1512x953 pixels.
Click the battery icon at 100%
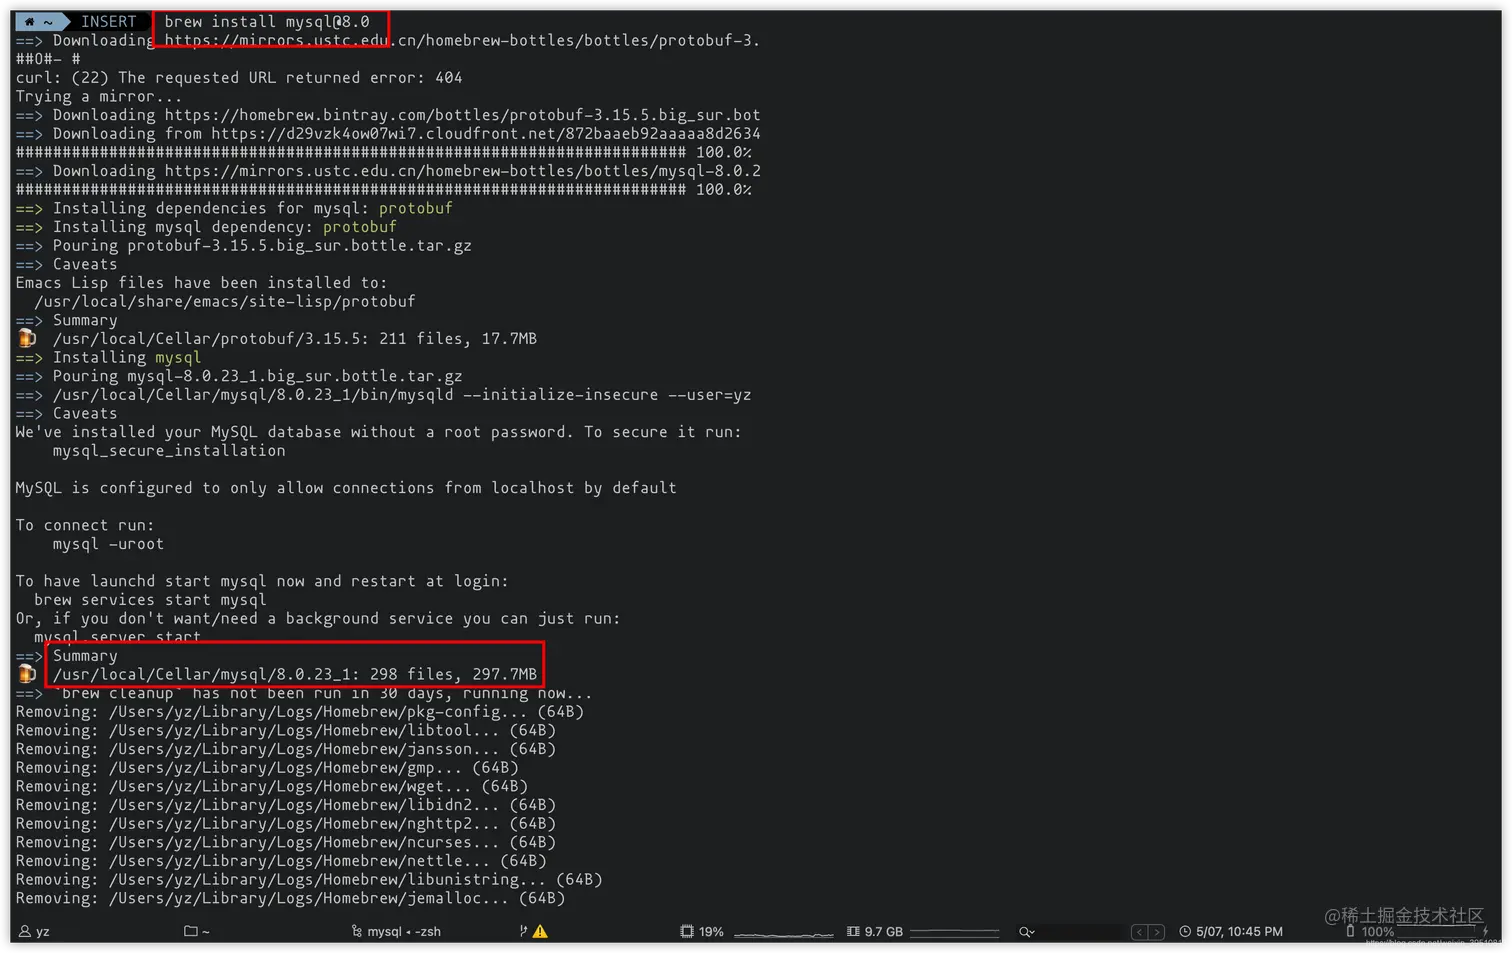1350,931
